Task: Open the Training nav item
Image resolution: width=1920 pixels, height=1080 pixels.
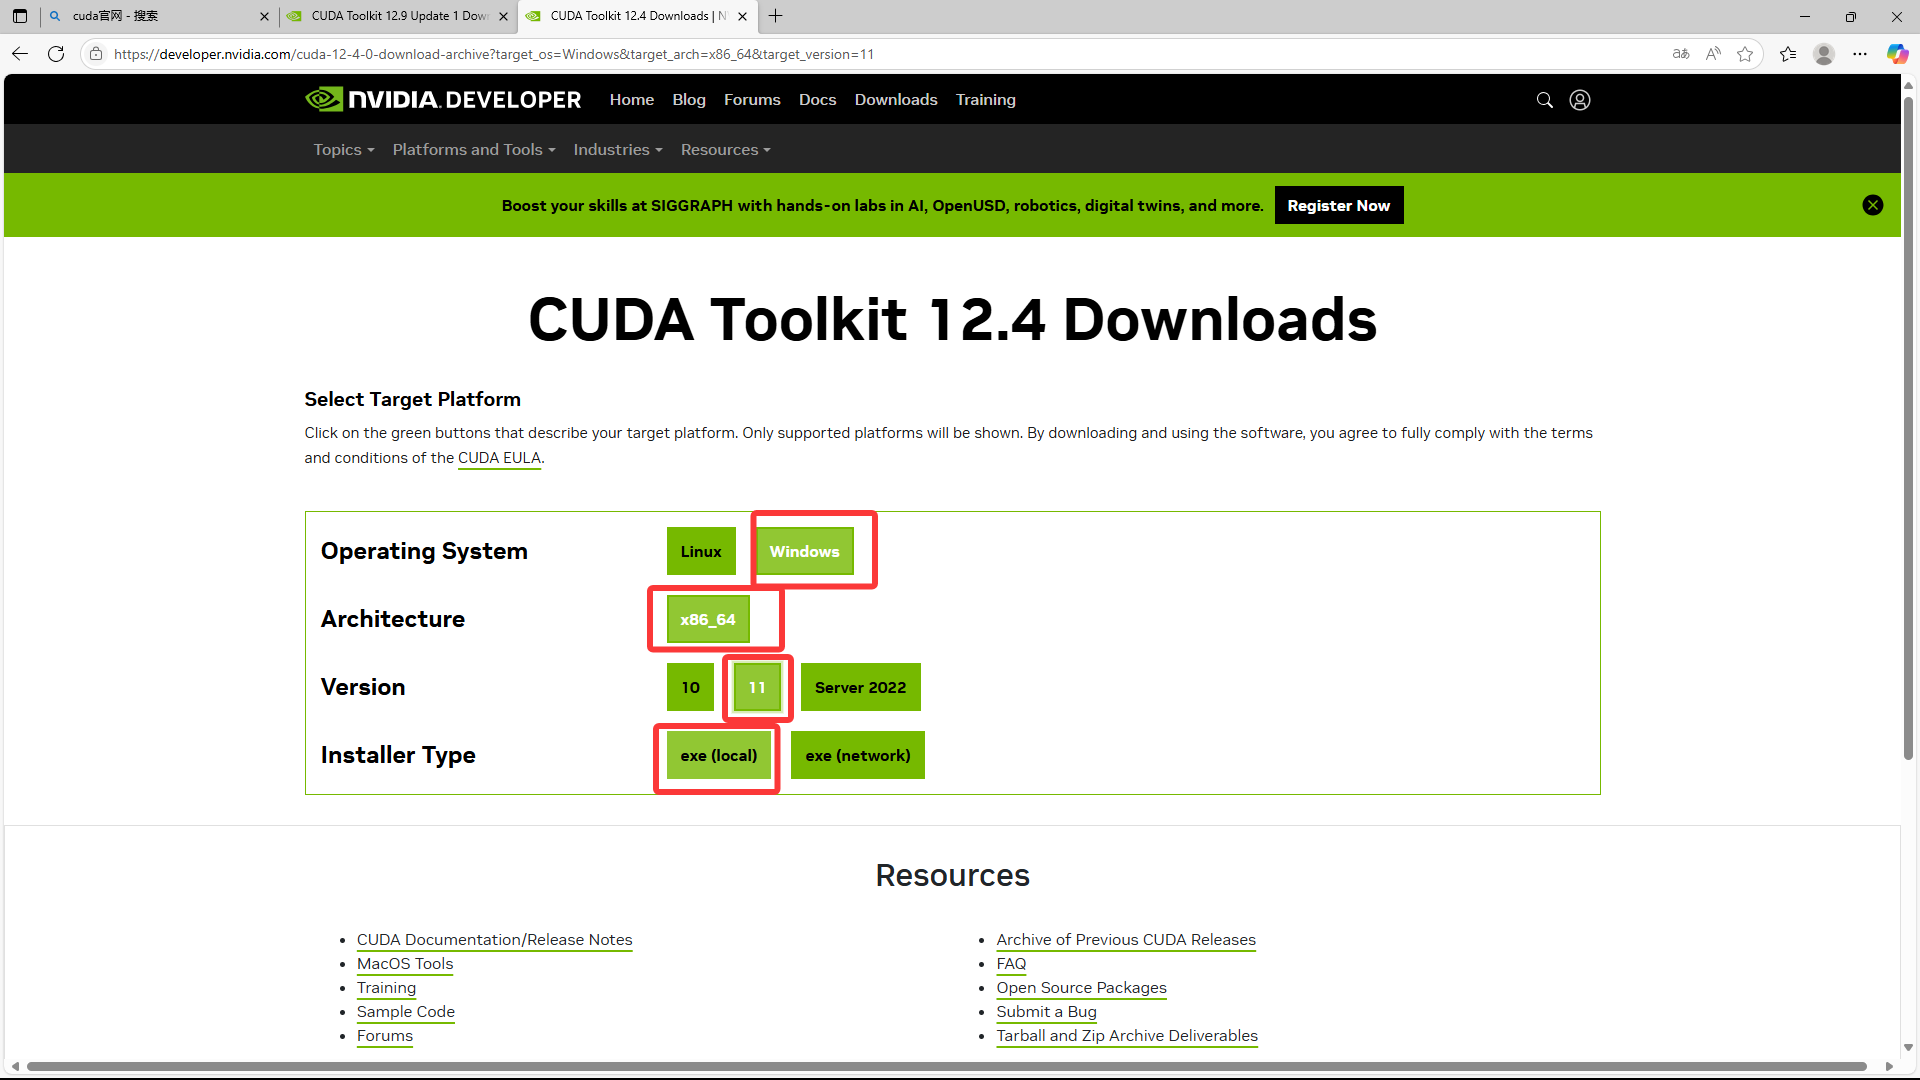Action: pyautogui.click(x=986, y=100)
